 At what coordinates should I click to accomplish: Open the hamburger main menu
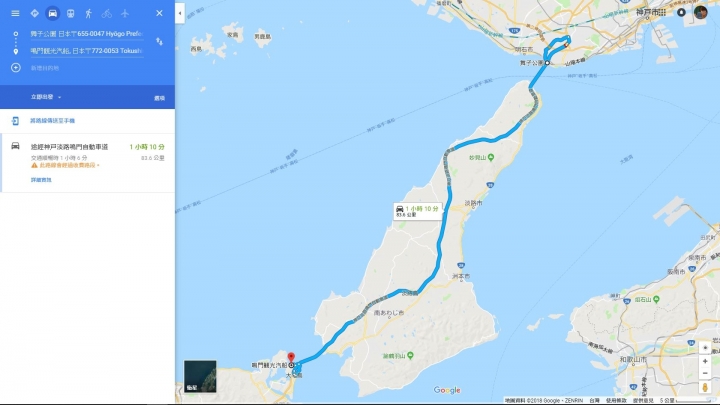pos(15,13)
